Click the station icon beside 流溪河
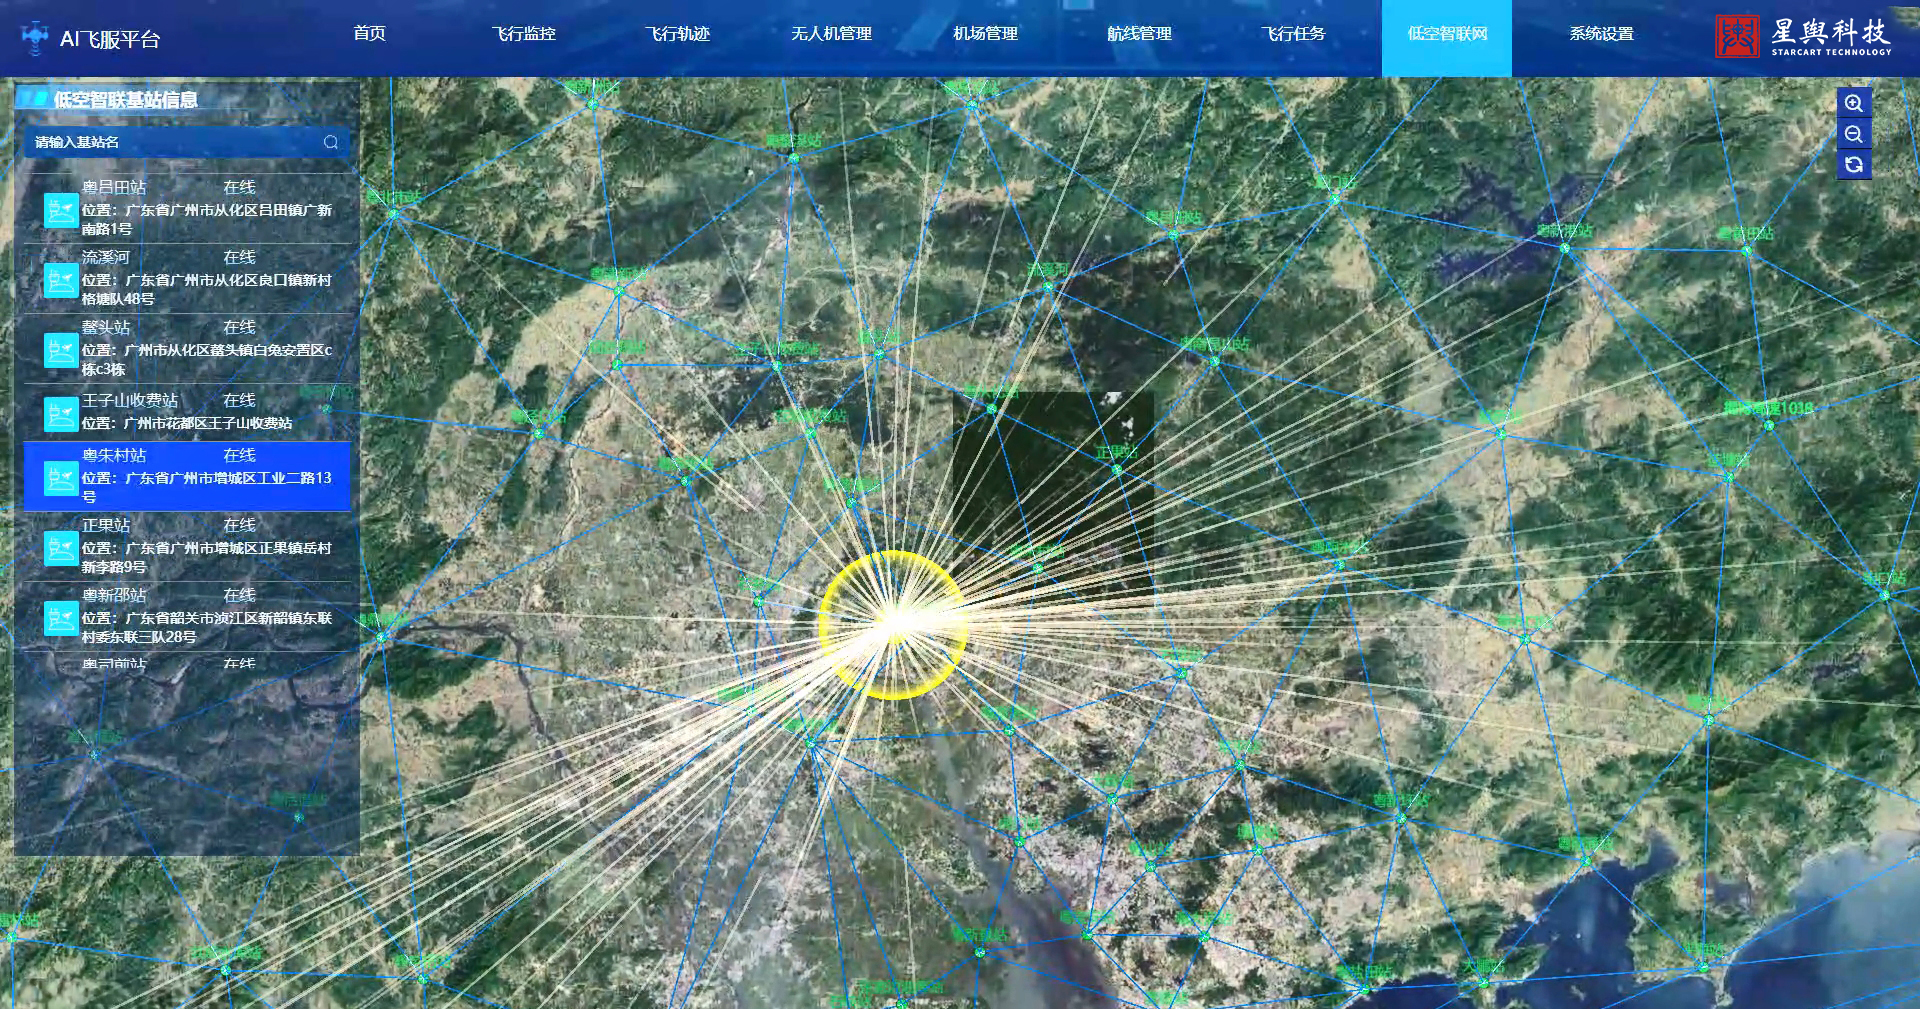 tap(61, 280)
